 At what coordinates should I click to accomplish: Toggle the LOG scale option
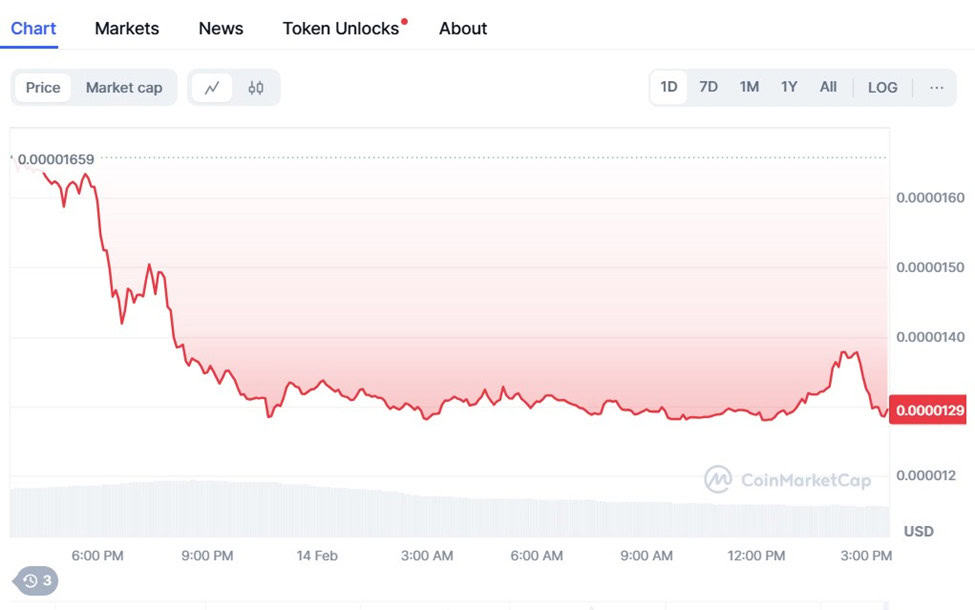882,88
